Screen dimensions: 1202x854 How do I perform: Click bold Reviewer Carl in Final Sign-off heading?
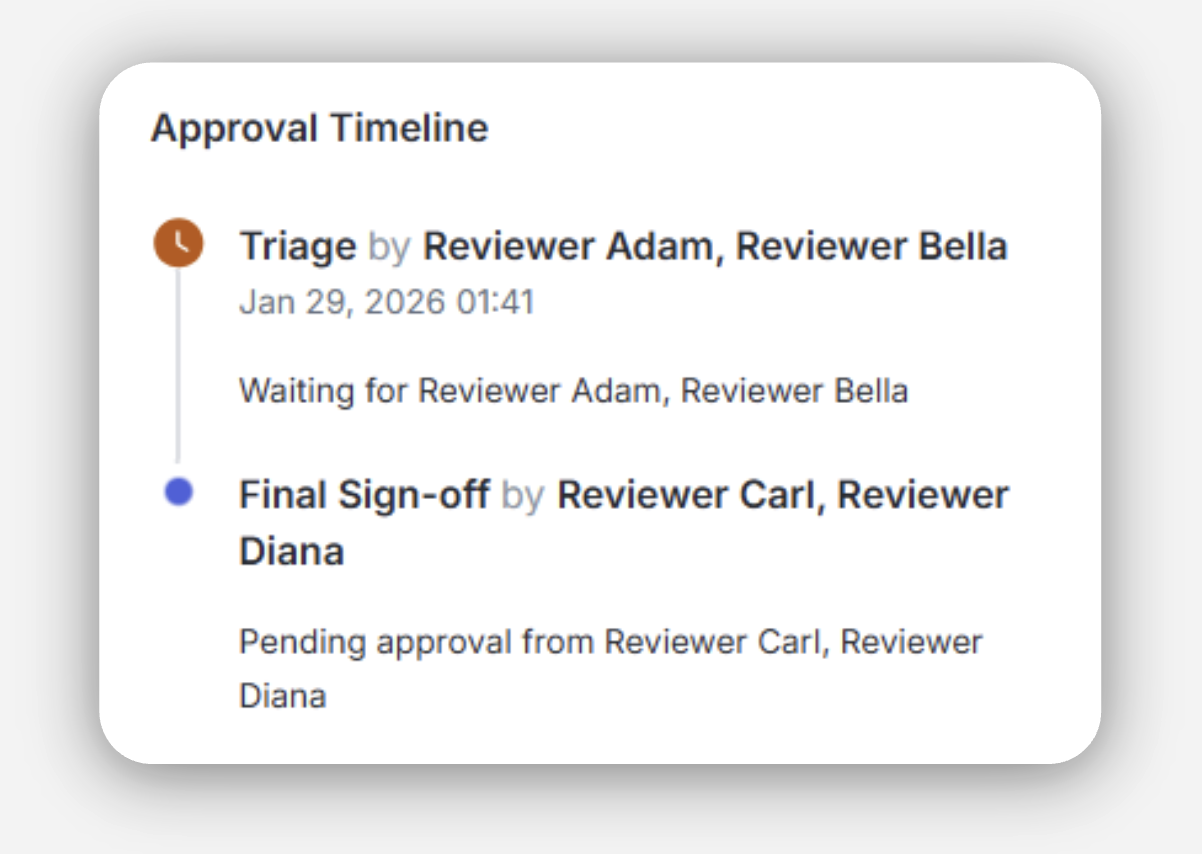coord(686,494)
